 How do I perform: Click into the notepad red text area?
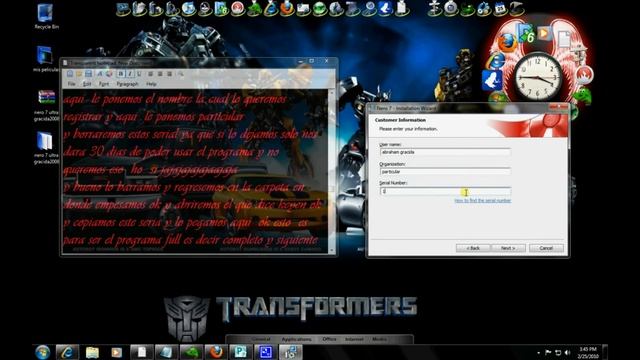click(x=195, y=170)
